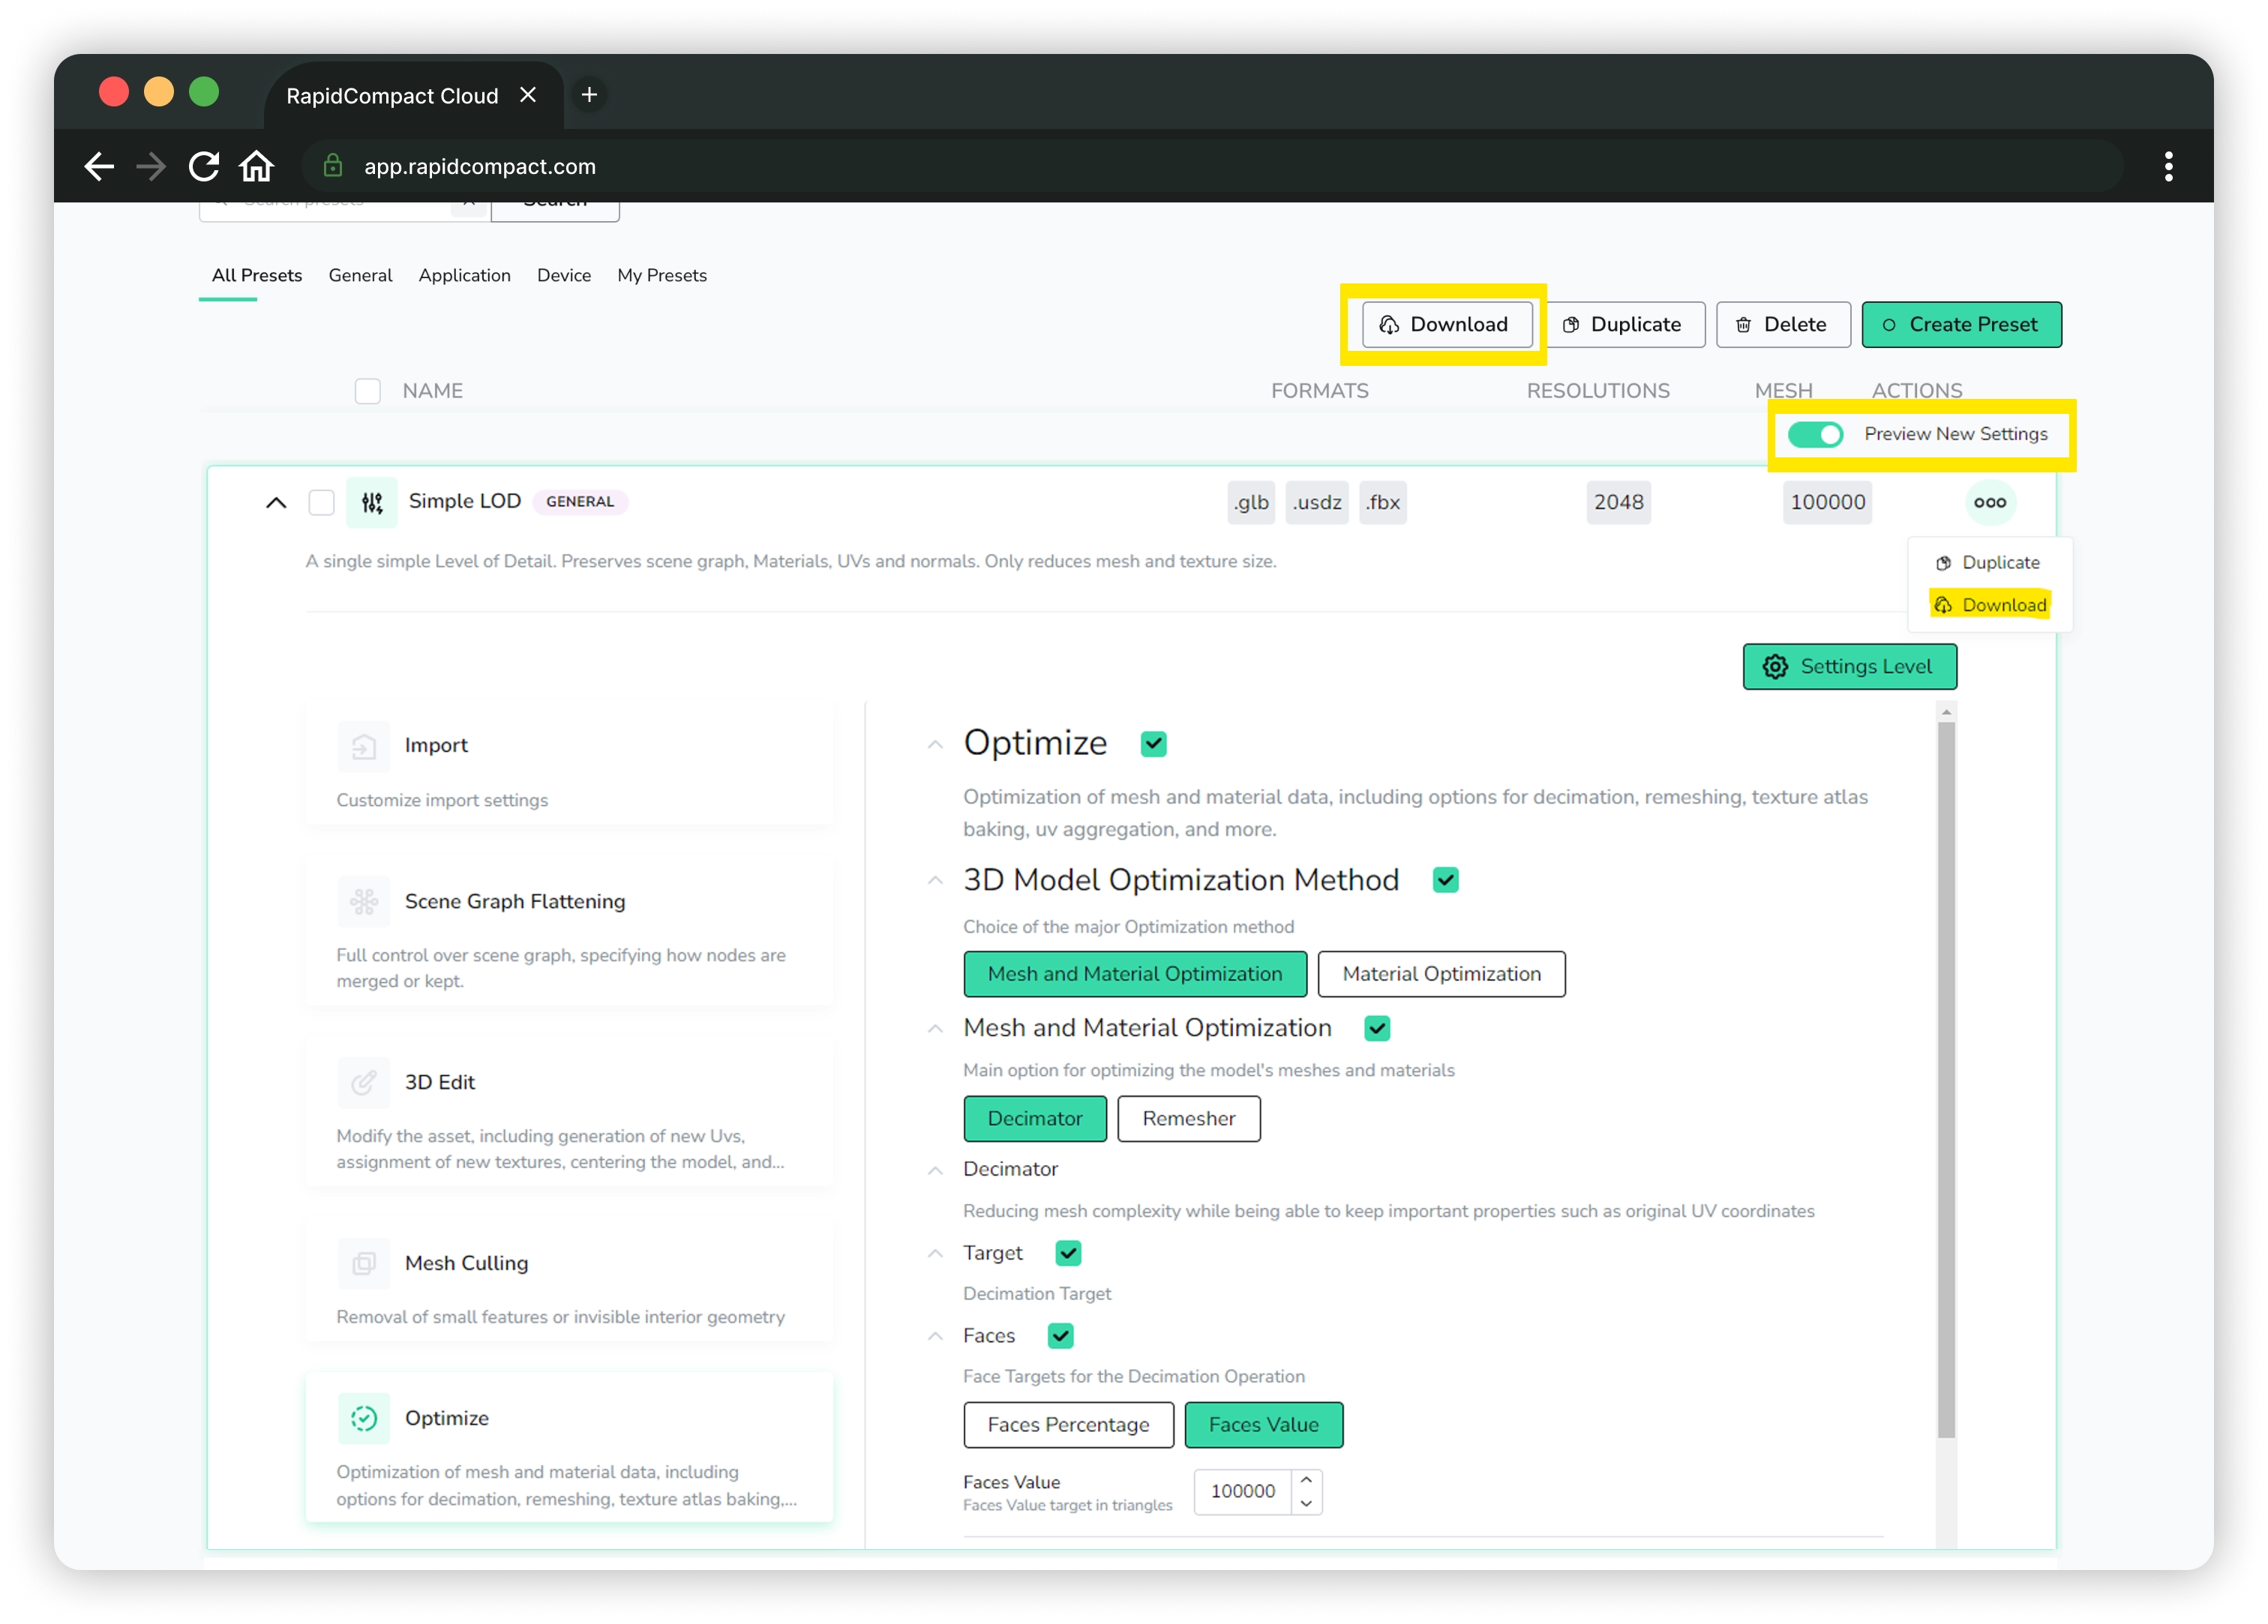
Task: Collapse the Mesh and Material Optimization subsection
Action: 934,1030
